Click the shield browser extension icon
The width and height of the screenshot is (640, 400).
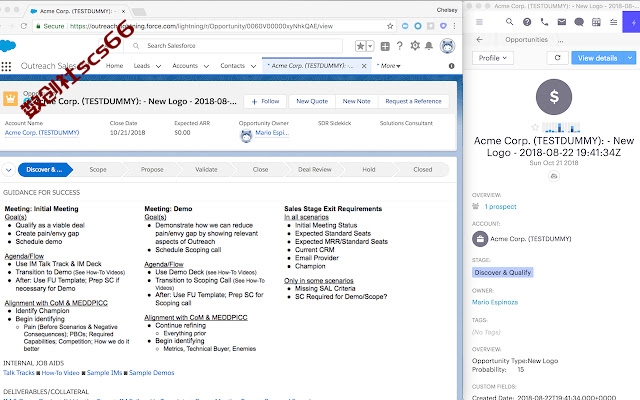(x=443, y=26)
